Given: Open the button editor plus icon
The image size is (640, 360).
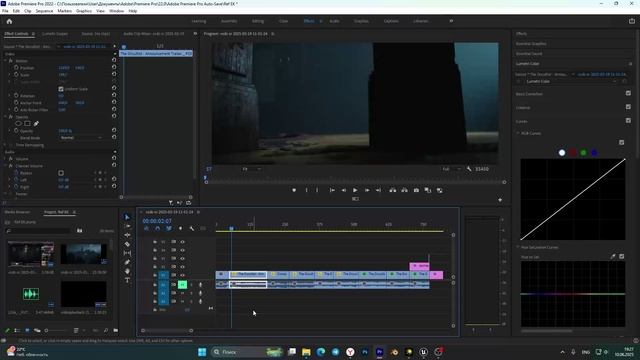Looking at the screenshot, I should point(500,200).
